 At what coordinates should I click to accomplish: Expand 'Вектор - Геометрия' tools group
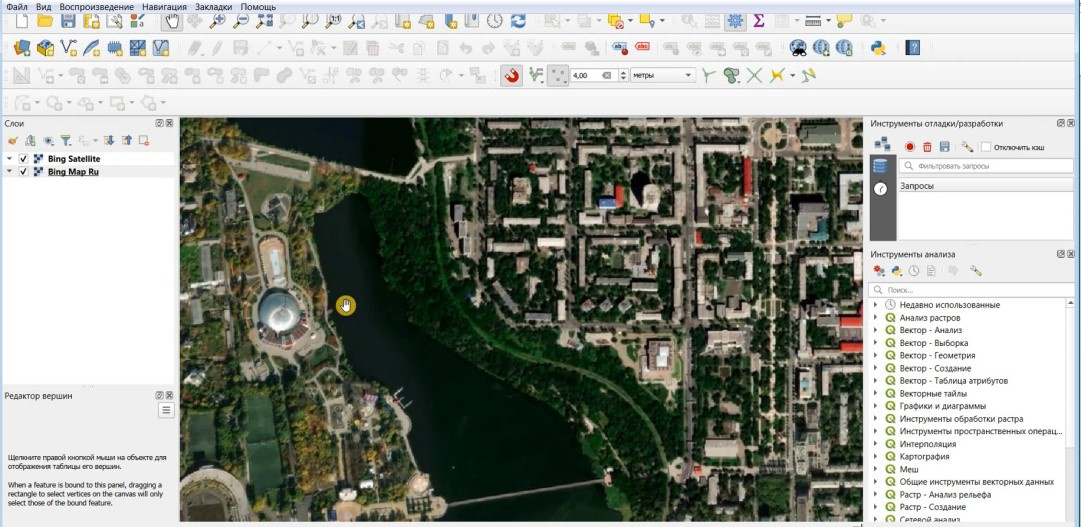point(877,356)
